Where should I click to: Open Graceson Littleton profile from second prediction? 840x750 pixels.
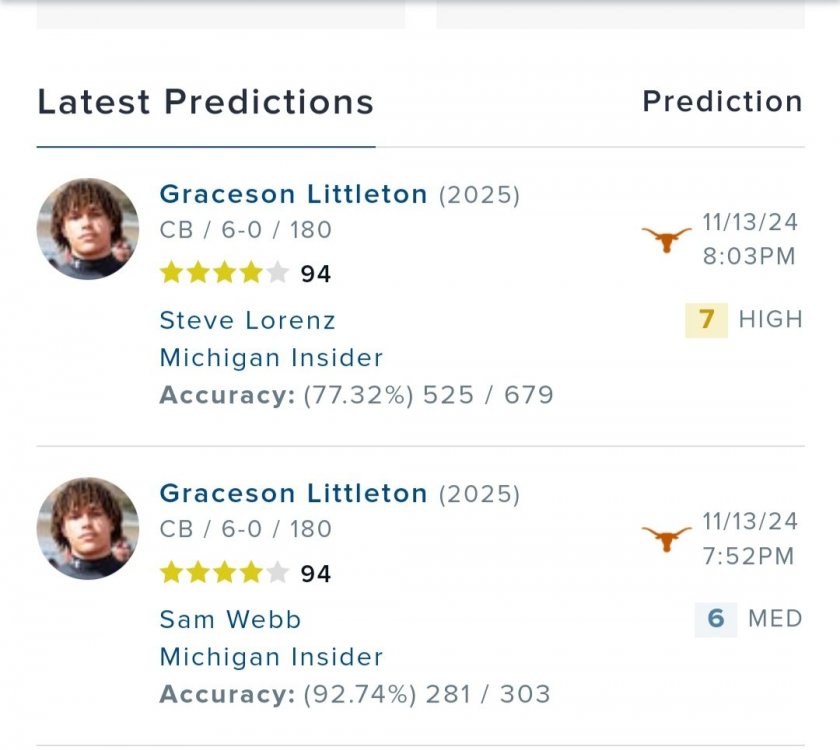pos(293,493)
